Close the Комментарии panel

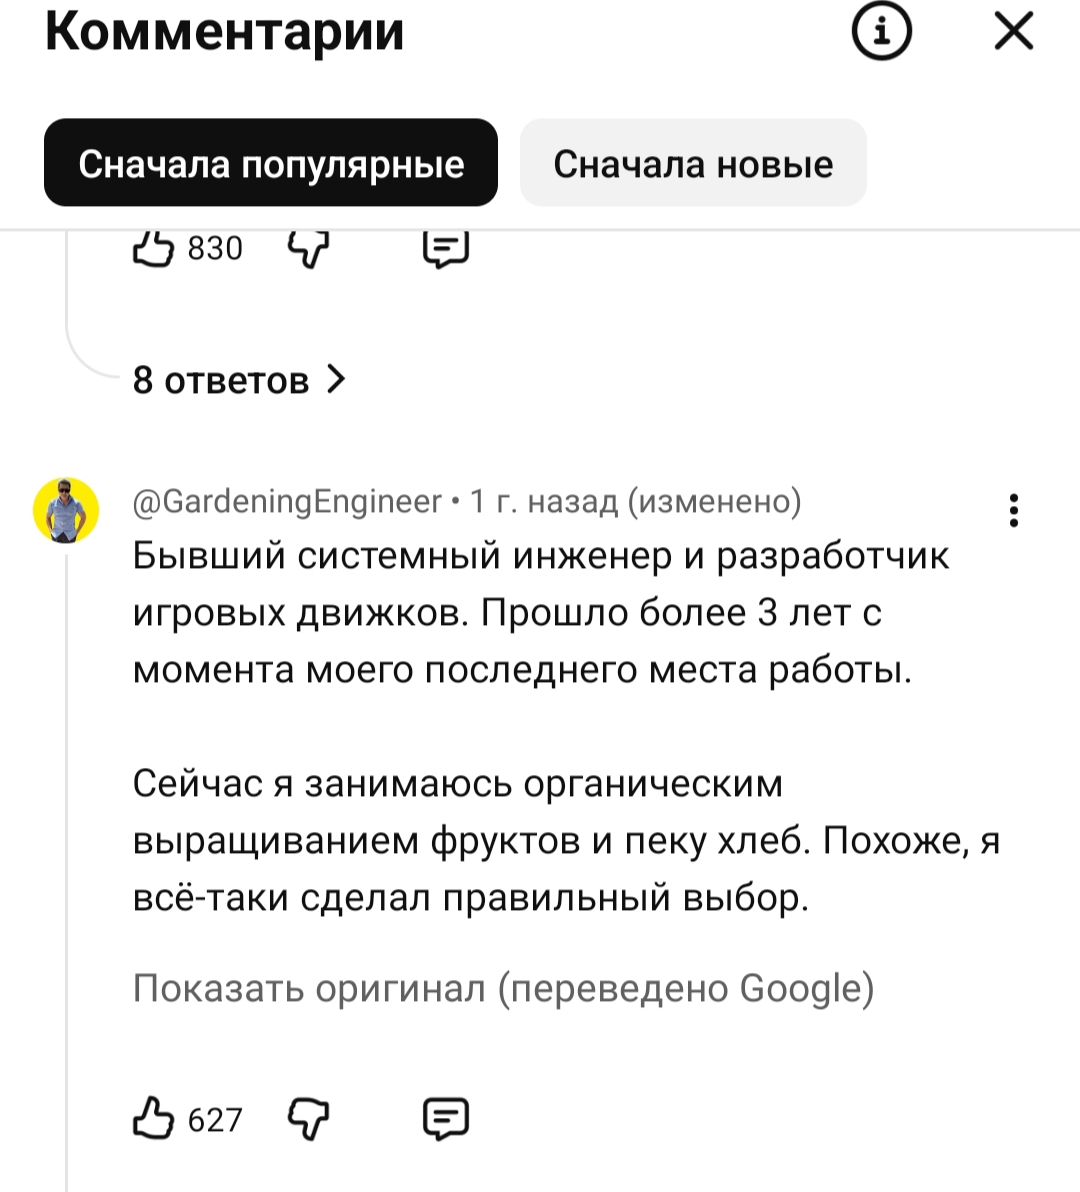pyautogui.click(x=1014, y=32)
